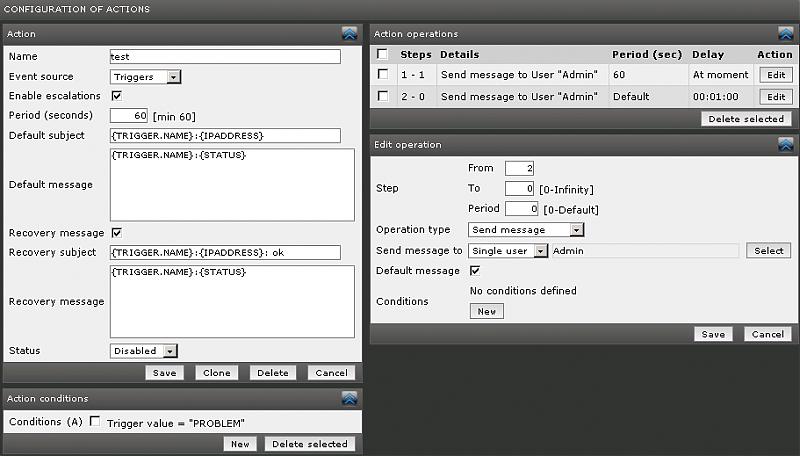
Task: Collapse the Edit operation panel chevron
Action: click(786, 144)
